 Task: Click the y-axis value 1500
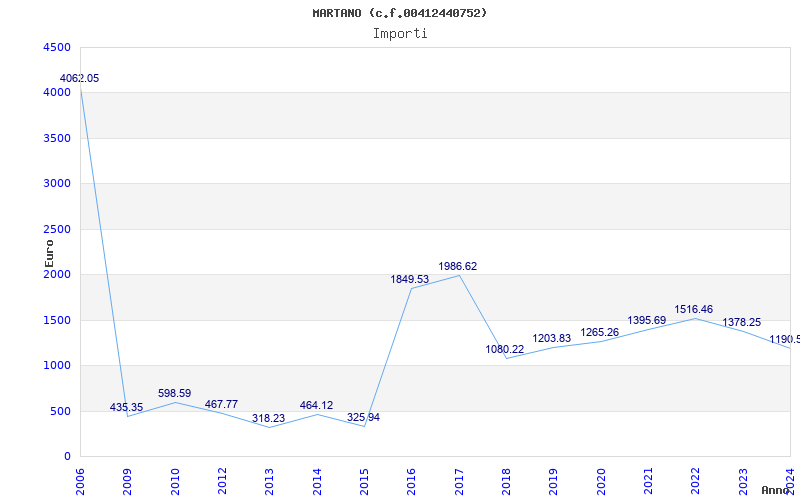point(57,320)
